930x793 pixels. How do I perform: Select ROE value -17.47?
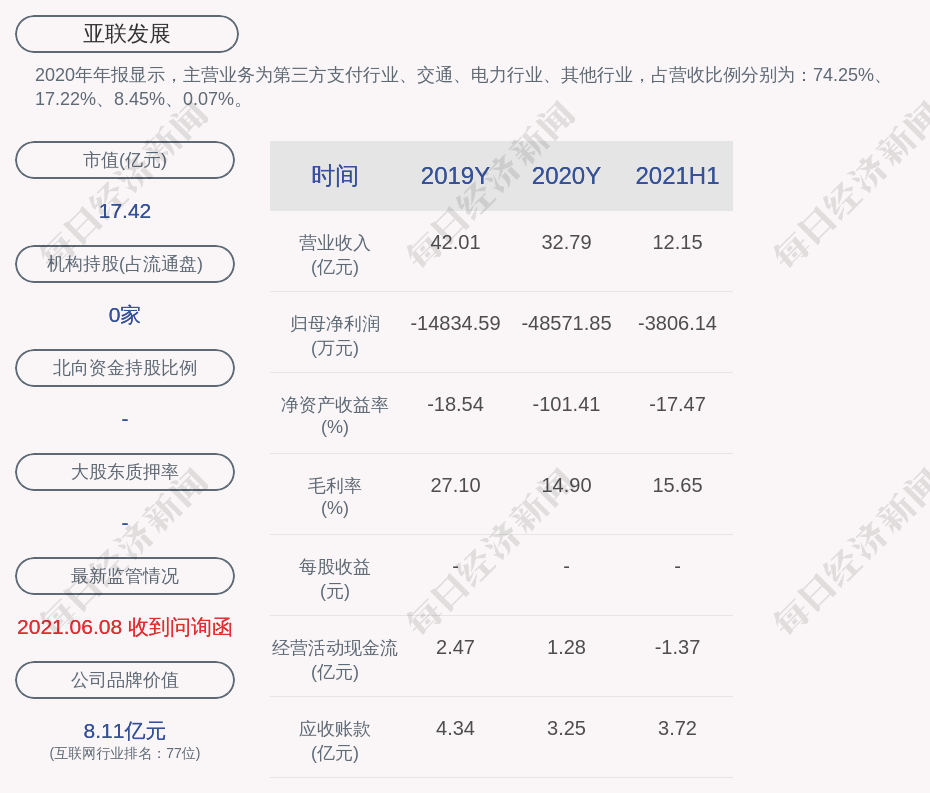677,405
